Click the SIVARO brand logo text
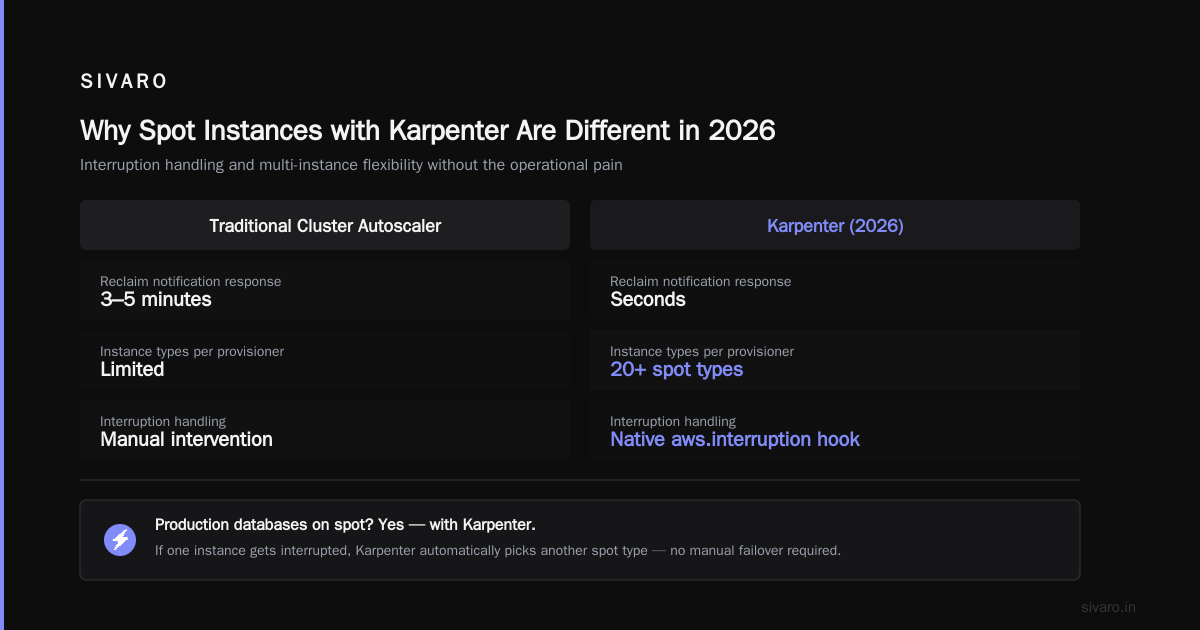This screenshot has height=630, width=1200. (124, 82)
